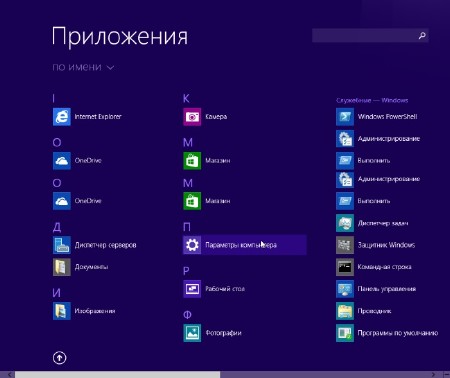This screenshot has width=450, height=378.
Task: Click the letter К group header
Action: [x=186, y=98]
